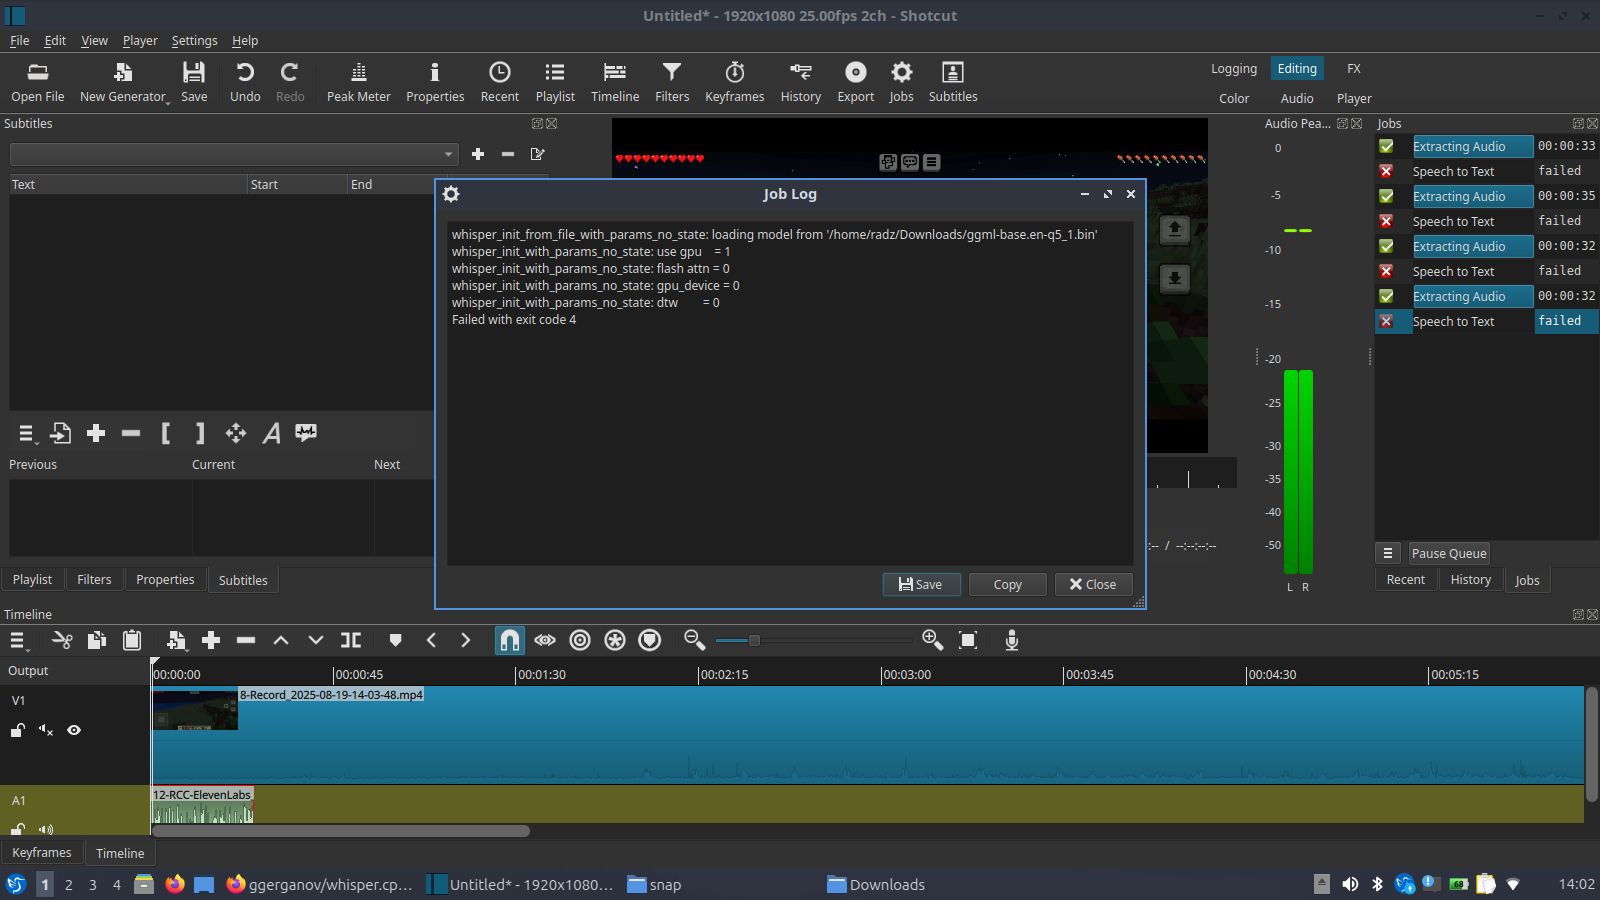Click Pause Queue in Jobs panel

[x=1448, y=553]
